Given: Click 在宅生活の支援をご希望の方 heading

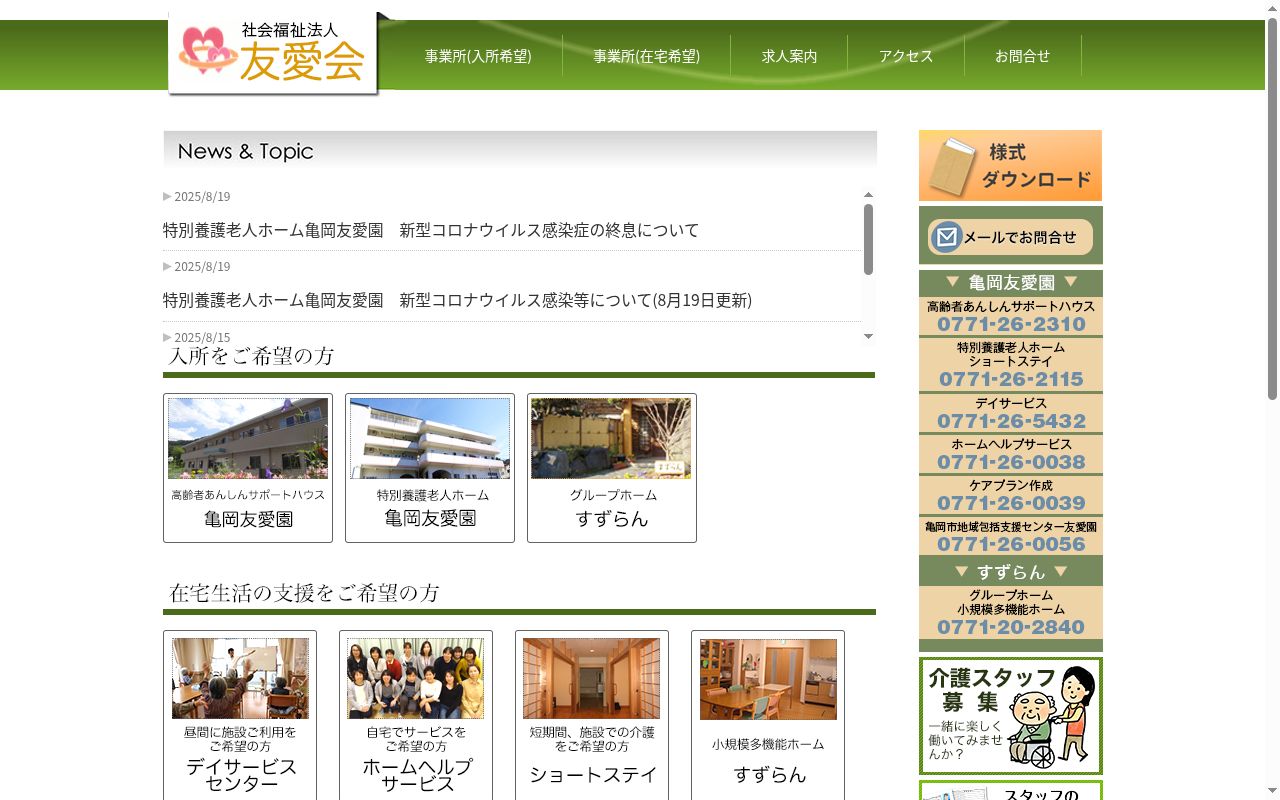Looking at the screenshot, I should (x=304, y=593).
